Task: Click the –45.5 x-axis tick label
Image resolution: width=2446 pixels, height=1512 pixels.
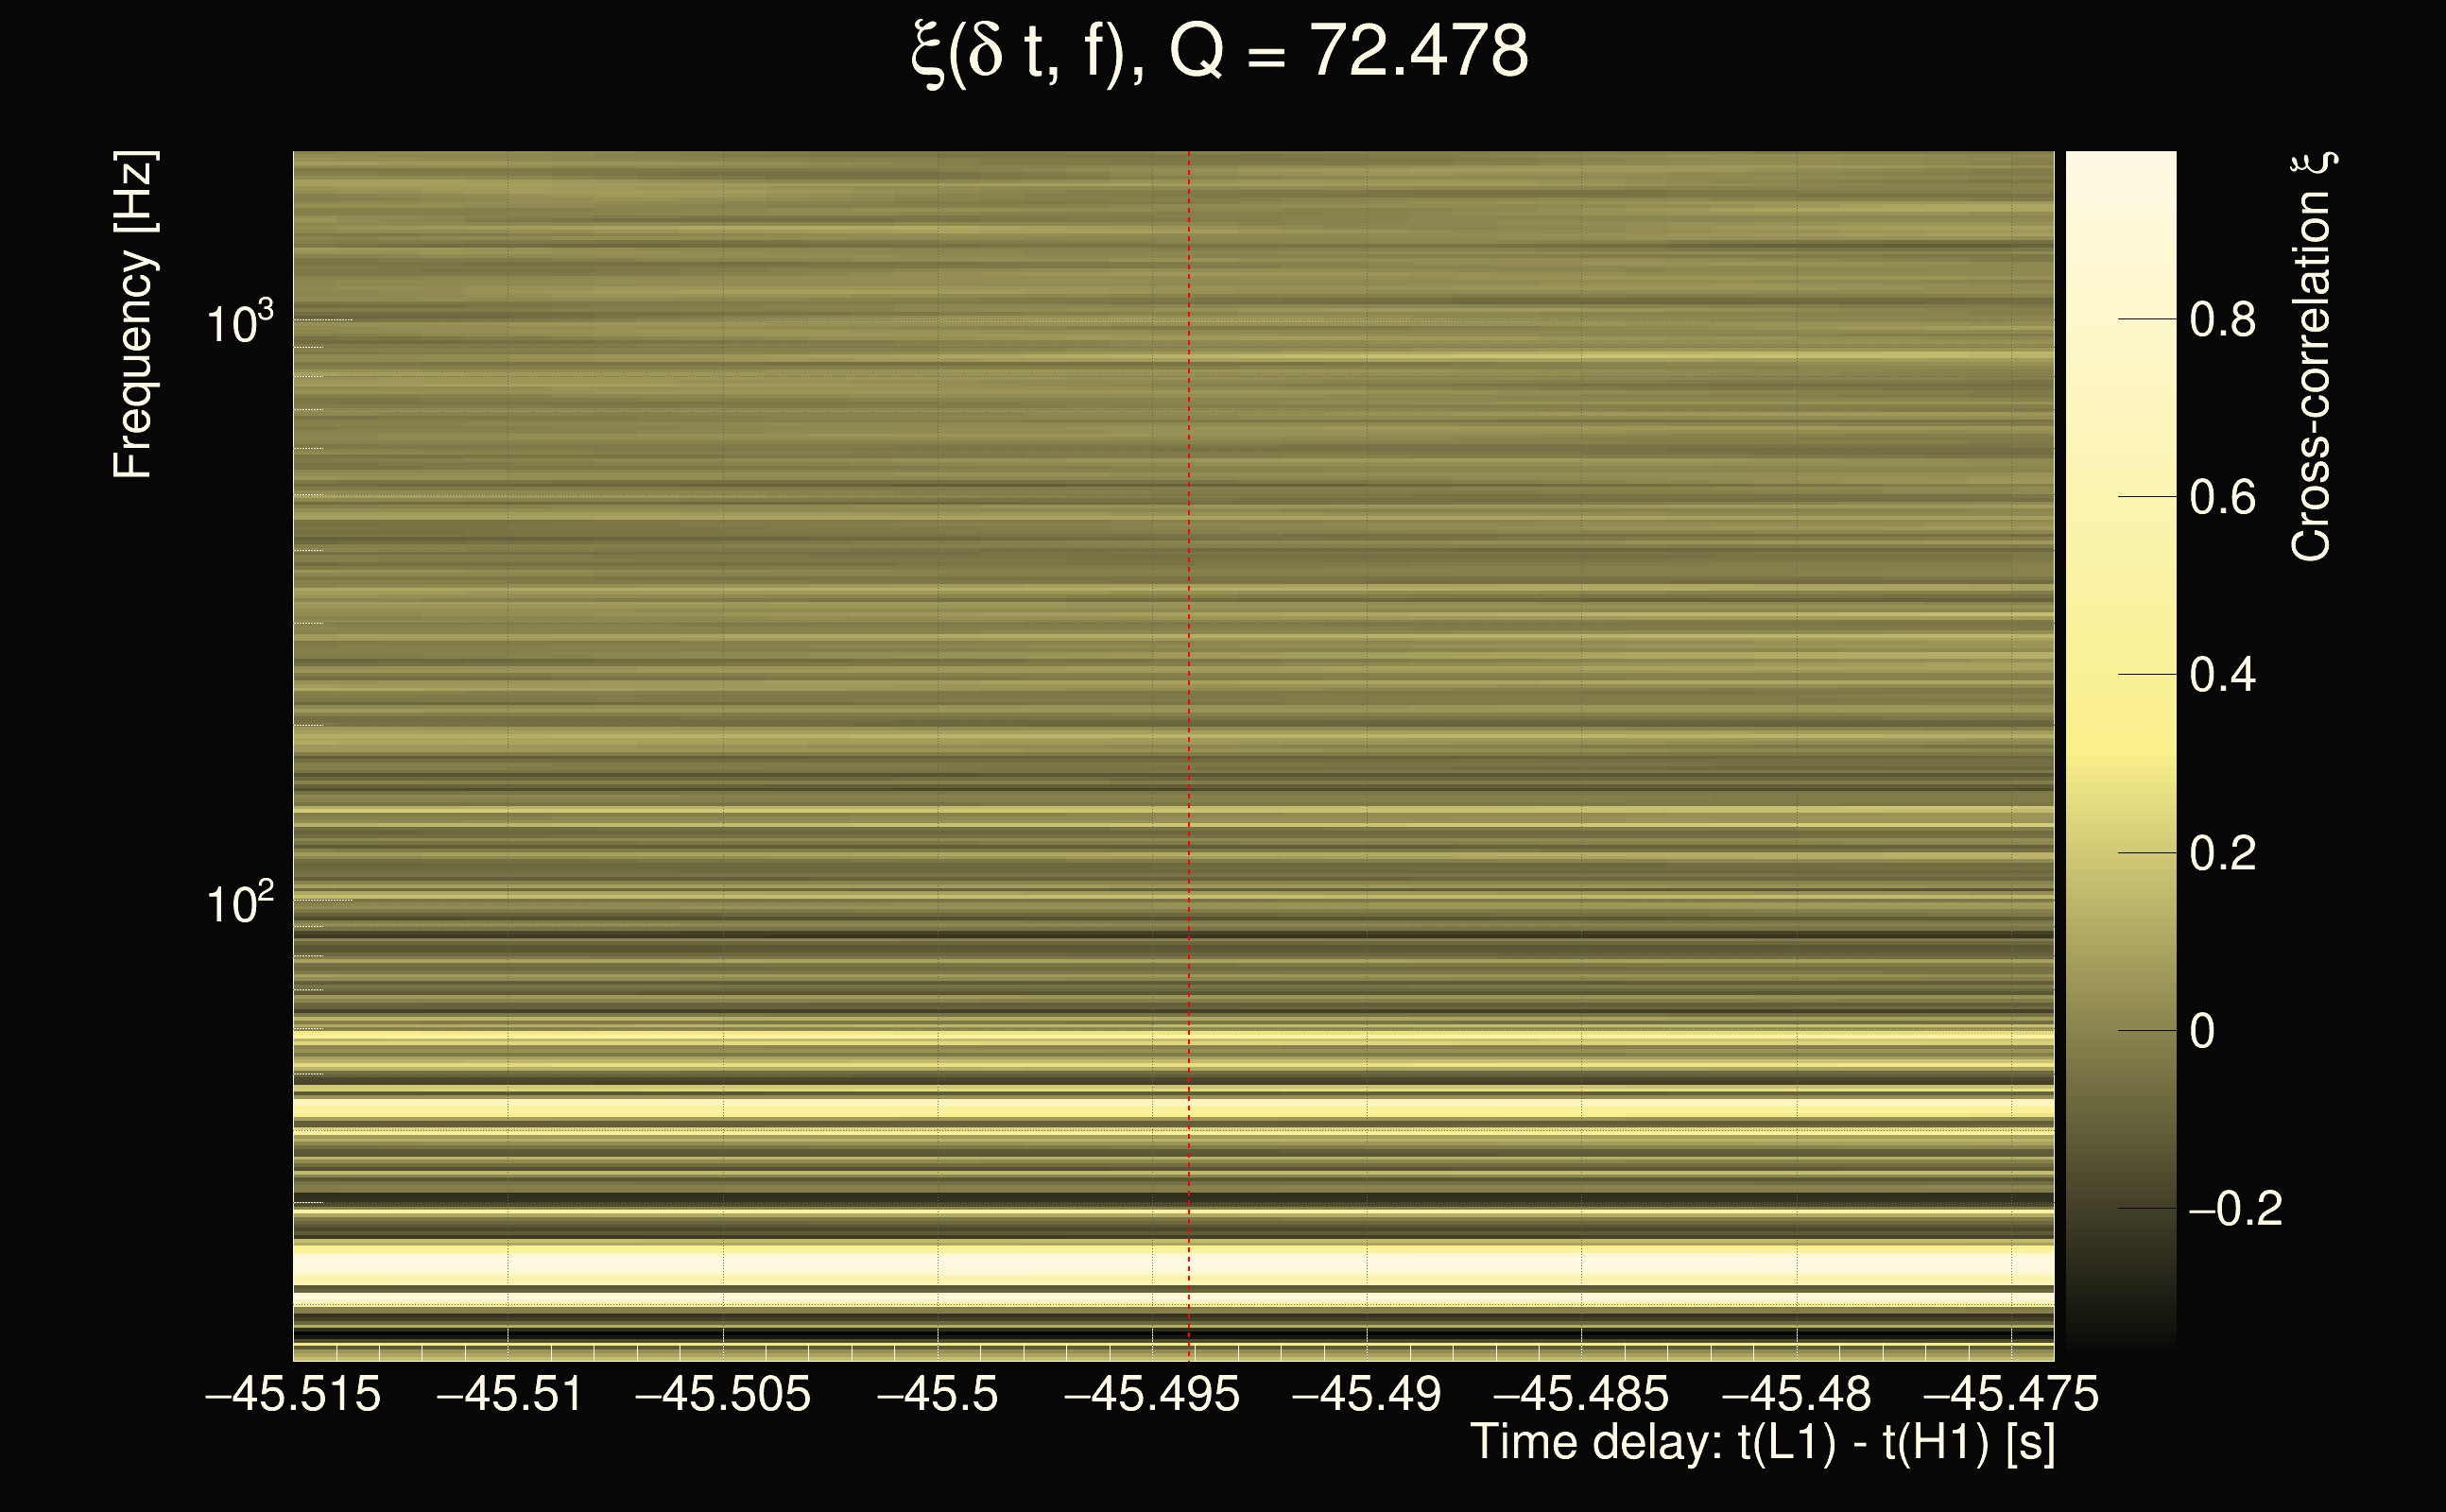Action: tap(937, 1394)
